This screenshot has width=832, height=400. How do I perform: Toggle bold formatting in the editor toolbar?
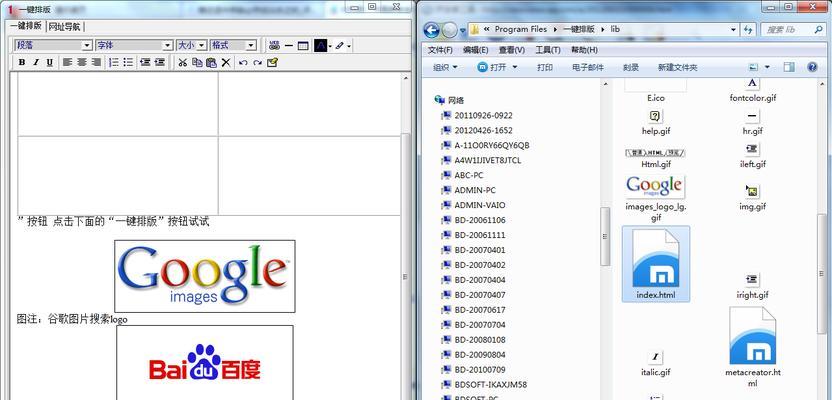(x=22, y=63)
